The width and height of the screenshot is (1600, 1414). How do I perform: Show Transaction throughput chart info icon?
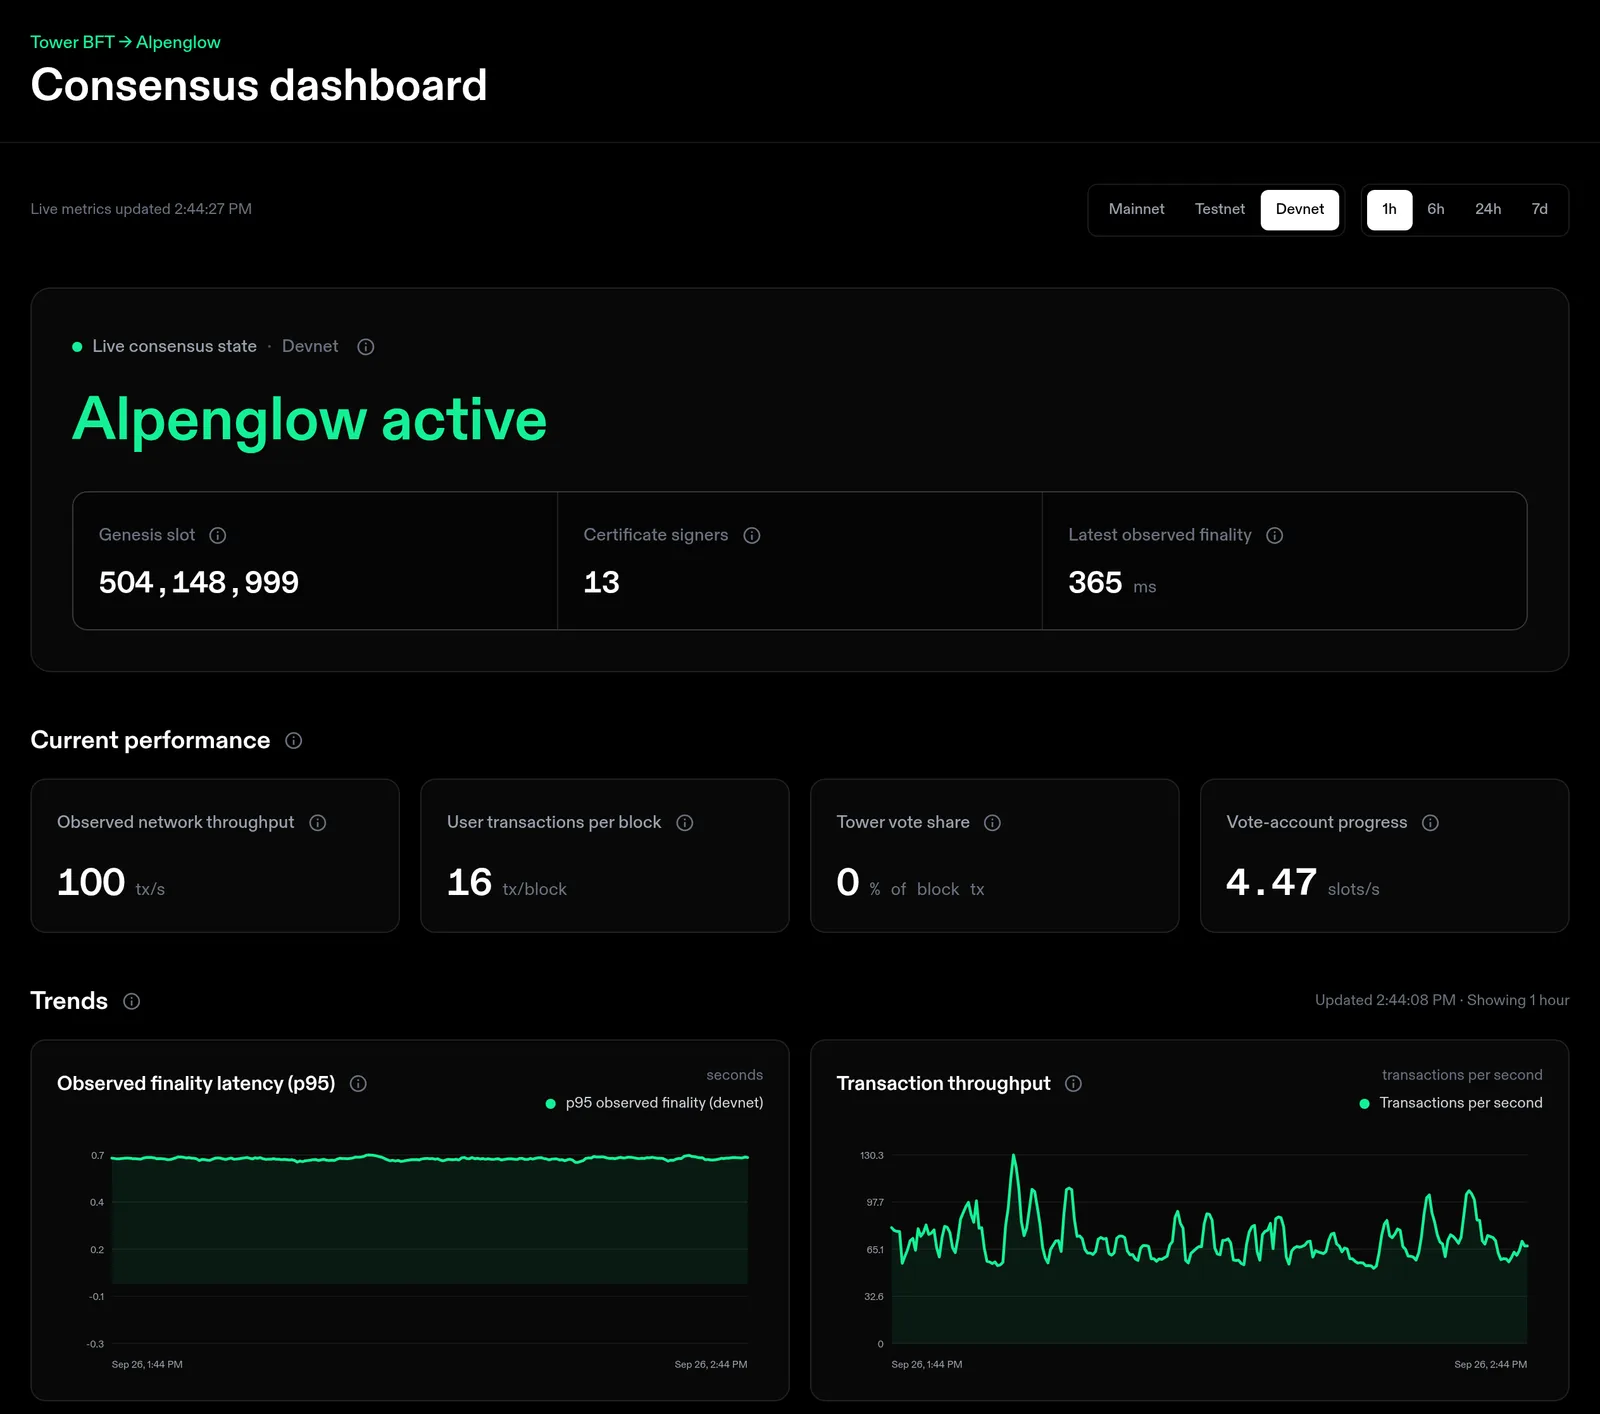(x=1074, y=1084)
